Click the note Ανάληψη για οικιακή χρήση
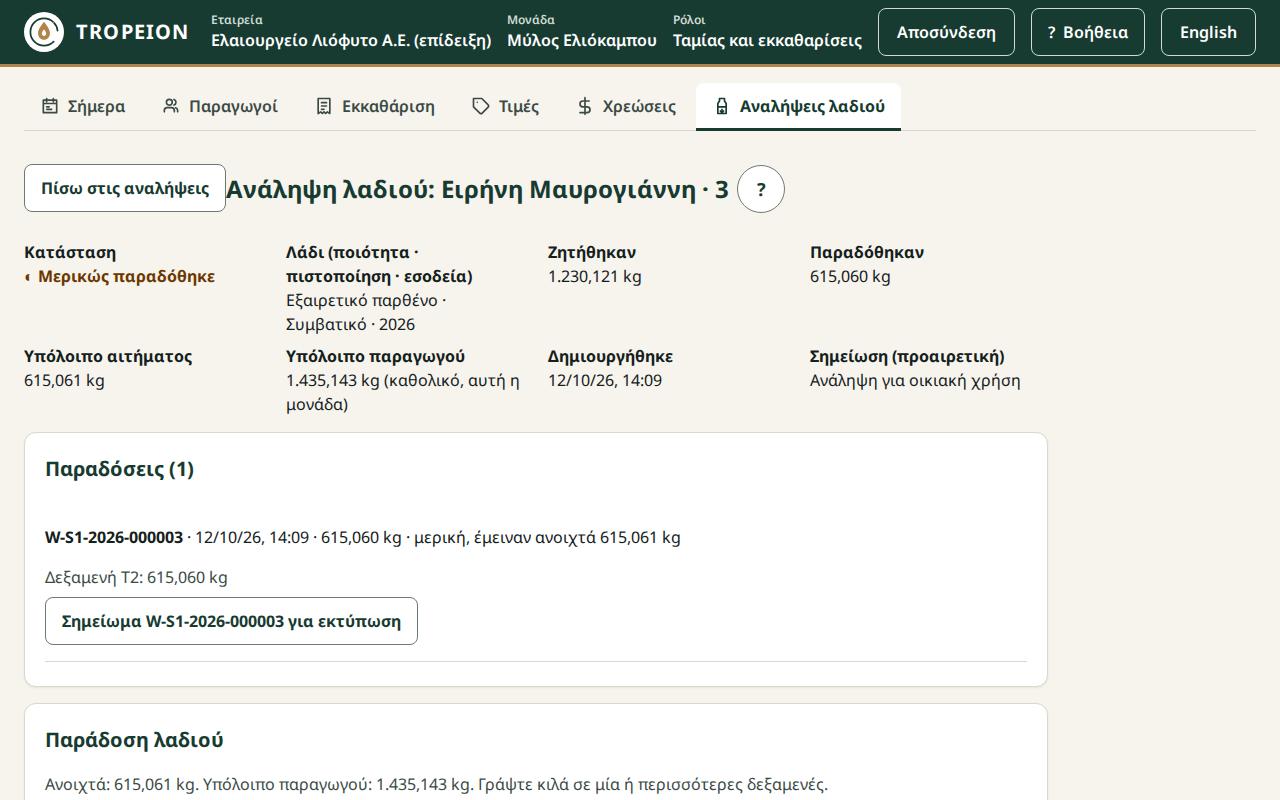The height and width of the screenshot is (800, 1280). 915,380
